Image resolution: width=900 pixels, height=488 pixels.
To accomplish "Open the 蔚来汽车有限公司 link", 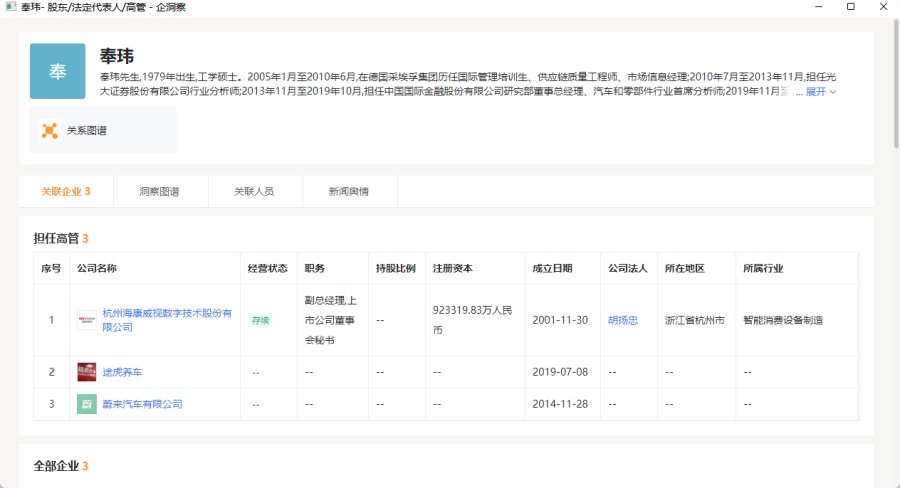I will 142,404.
